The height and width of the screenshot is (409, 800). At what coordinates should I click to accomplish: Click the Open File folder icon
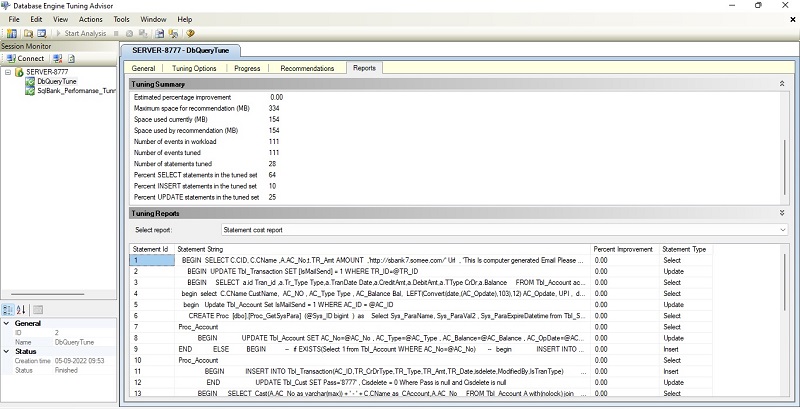click(29, 33)
